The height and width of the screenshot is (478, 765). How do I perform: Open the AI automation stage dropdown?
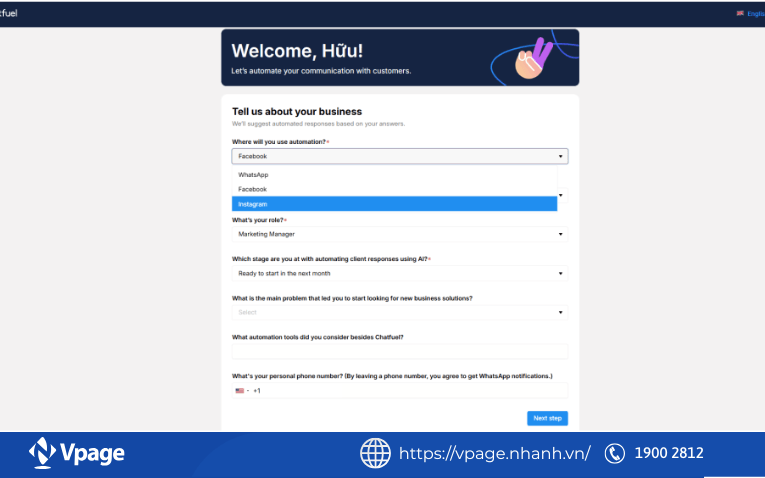point(400,273)
